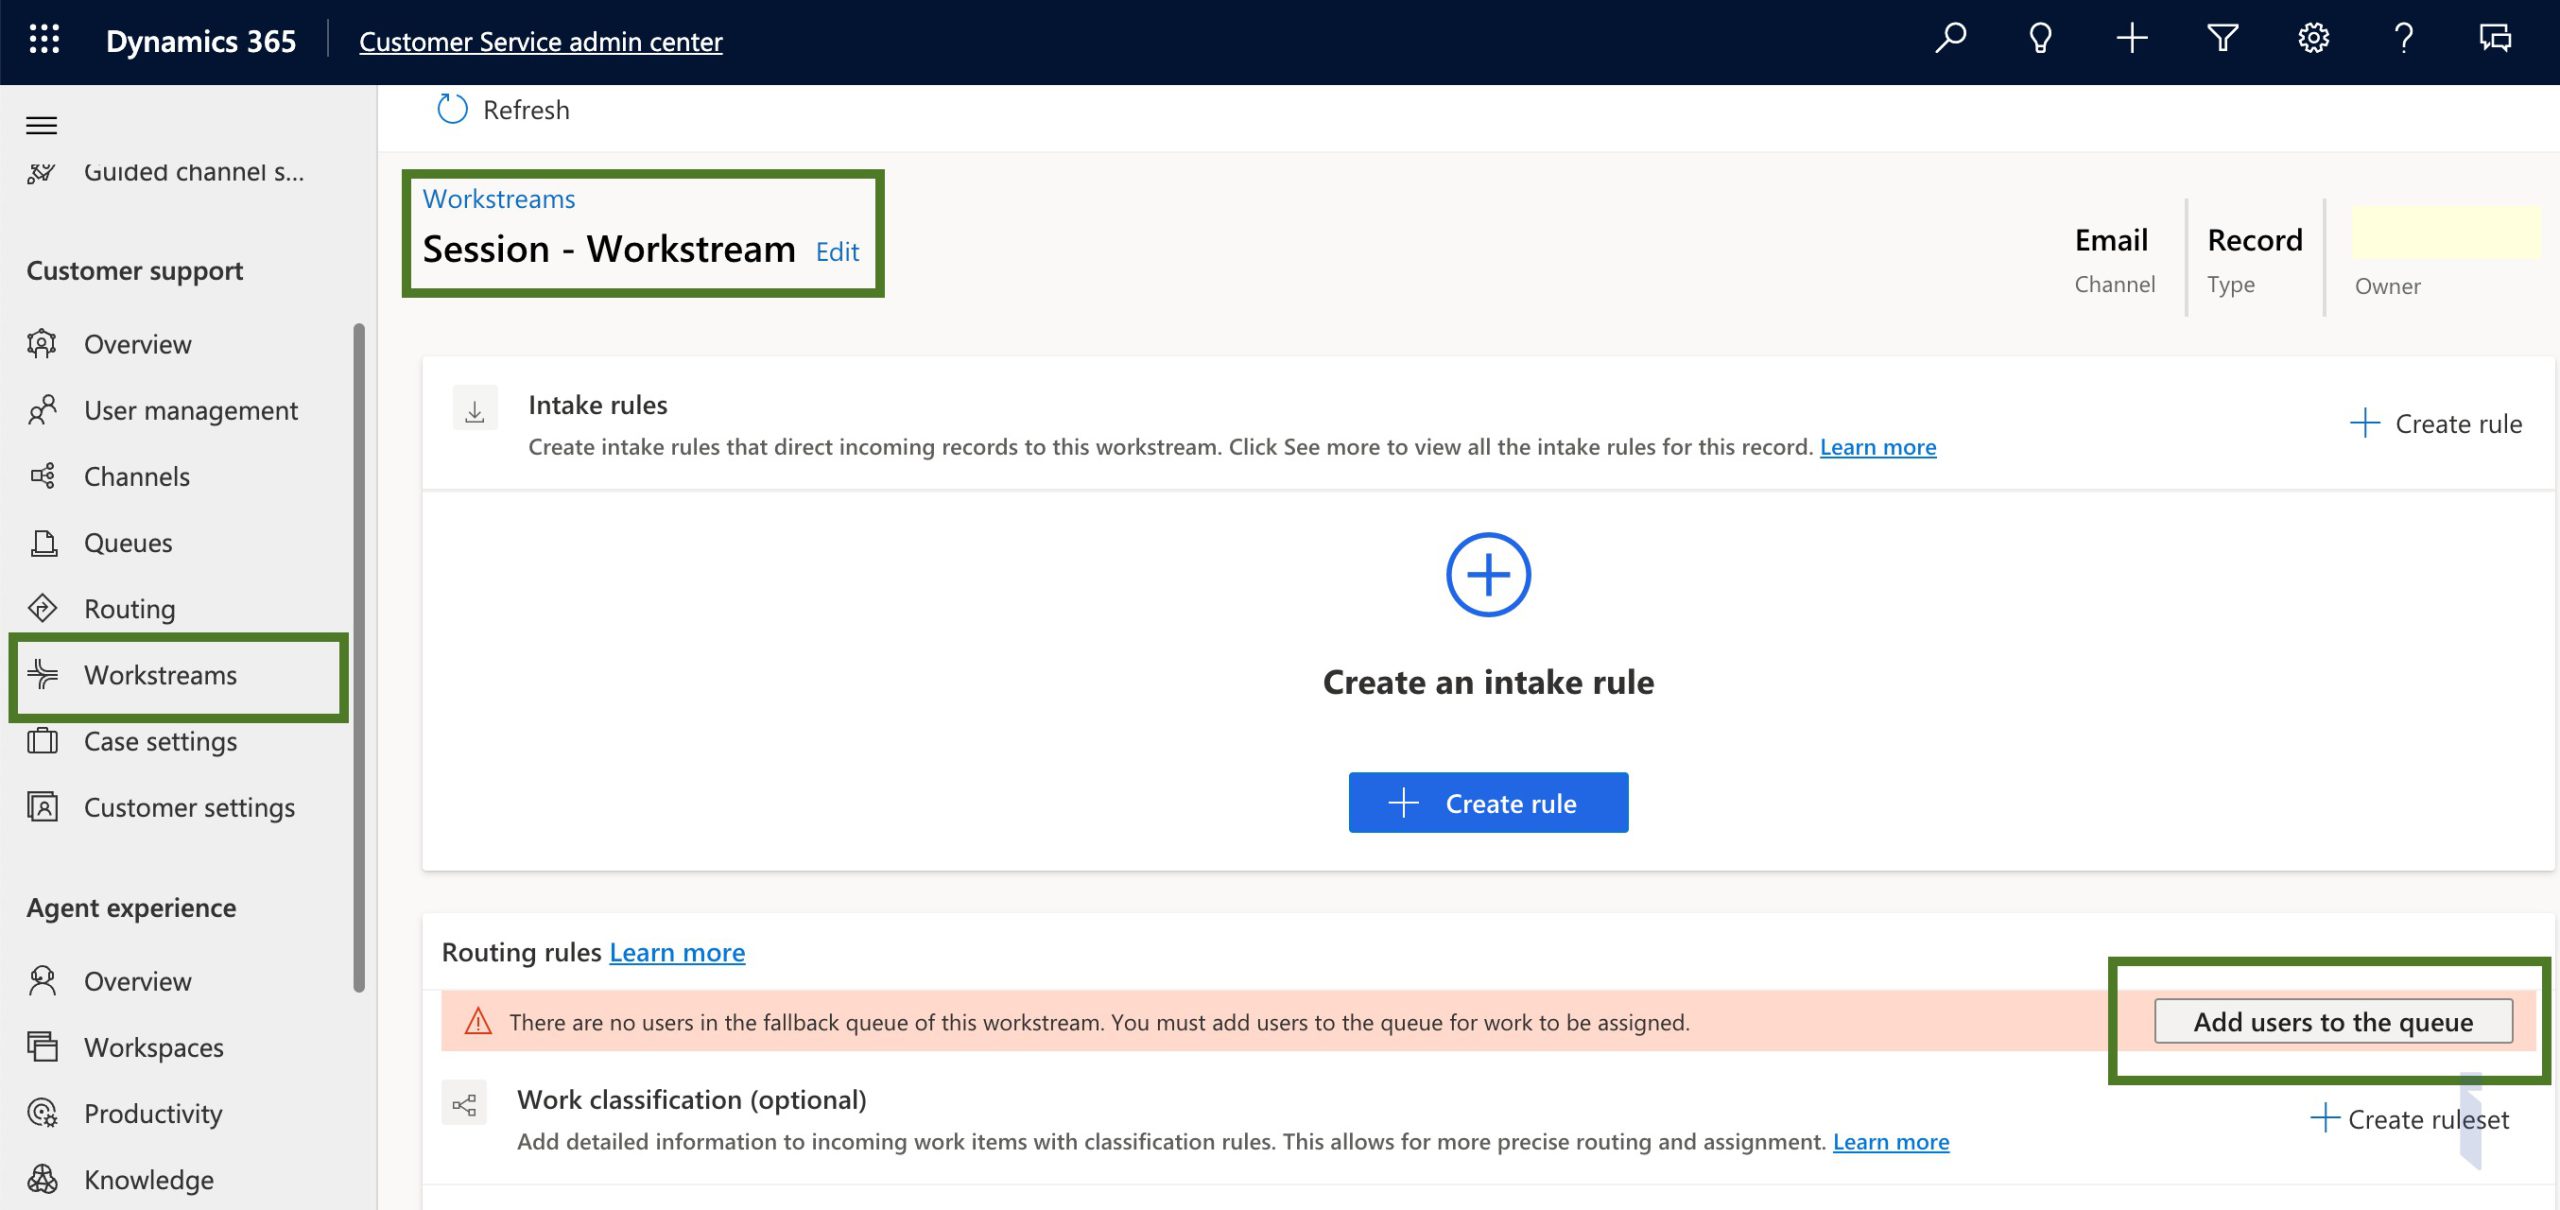The width and height of the screenshot is (2560, 1210).
Task: Open the chat feedback icon in header
Action: 2495,40
